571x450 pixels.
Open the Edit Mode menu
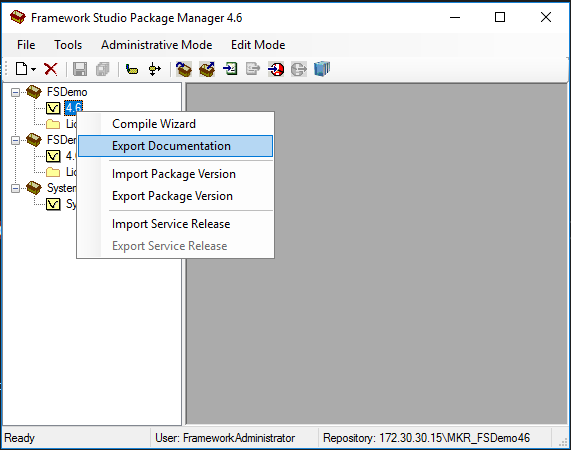click(x=258, y=45)
